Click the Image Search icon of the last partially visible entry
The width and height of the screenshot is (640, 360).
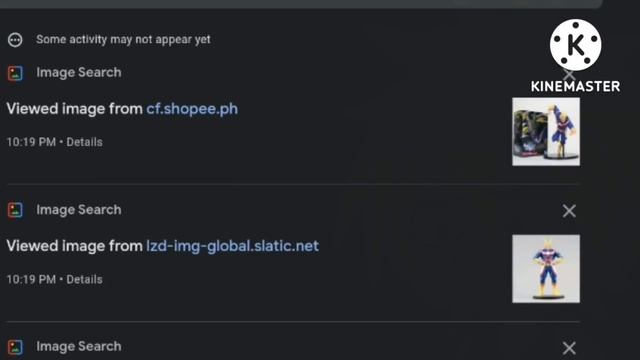pos(15,347)
